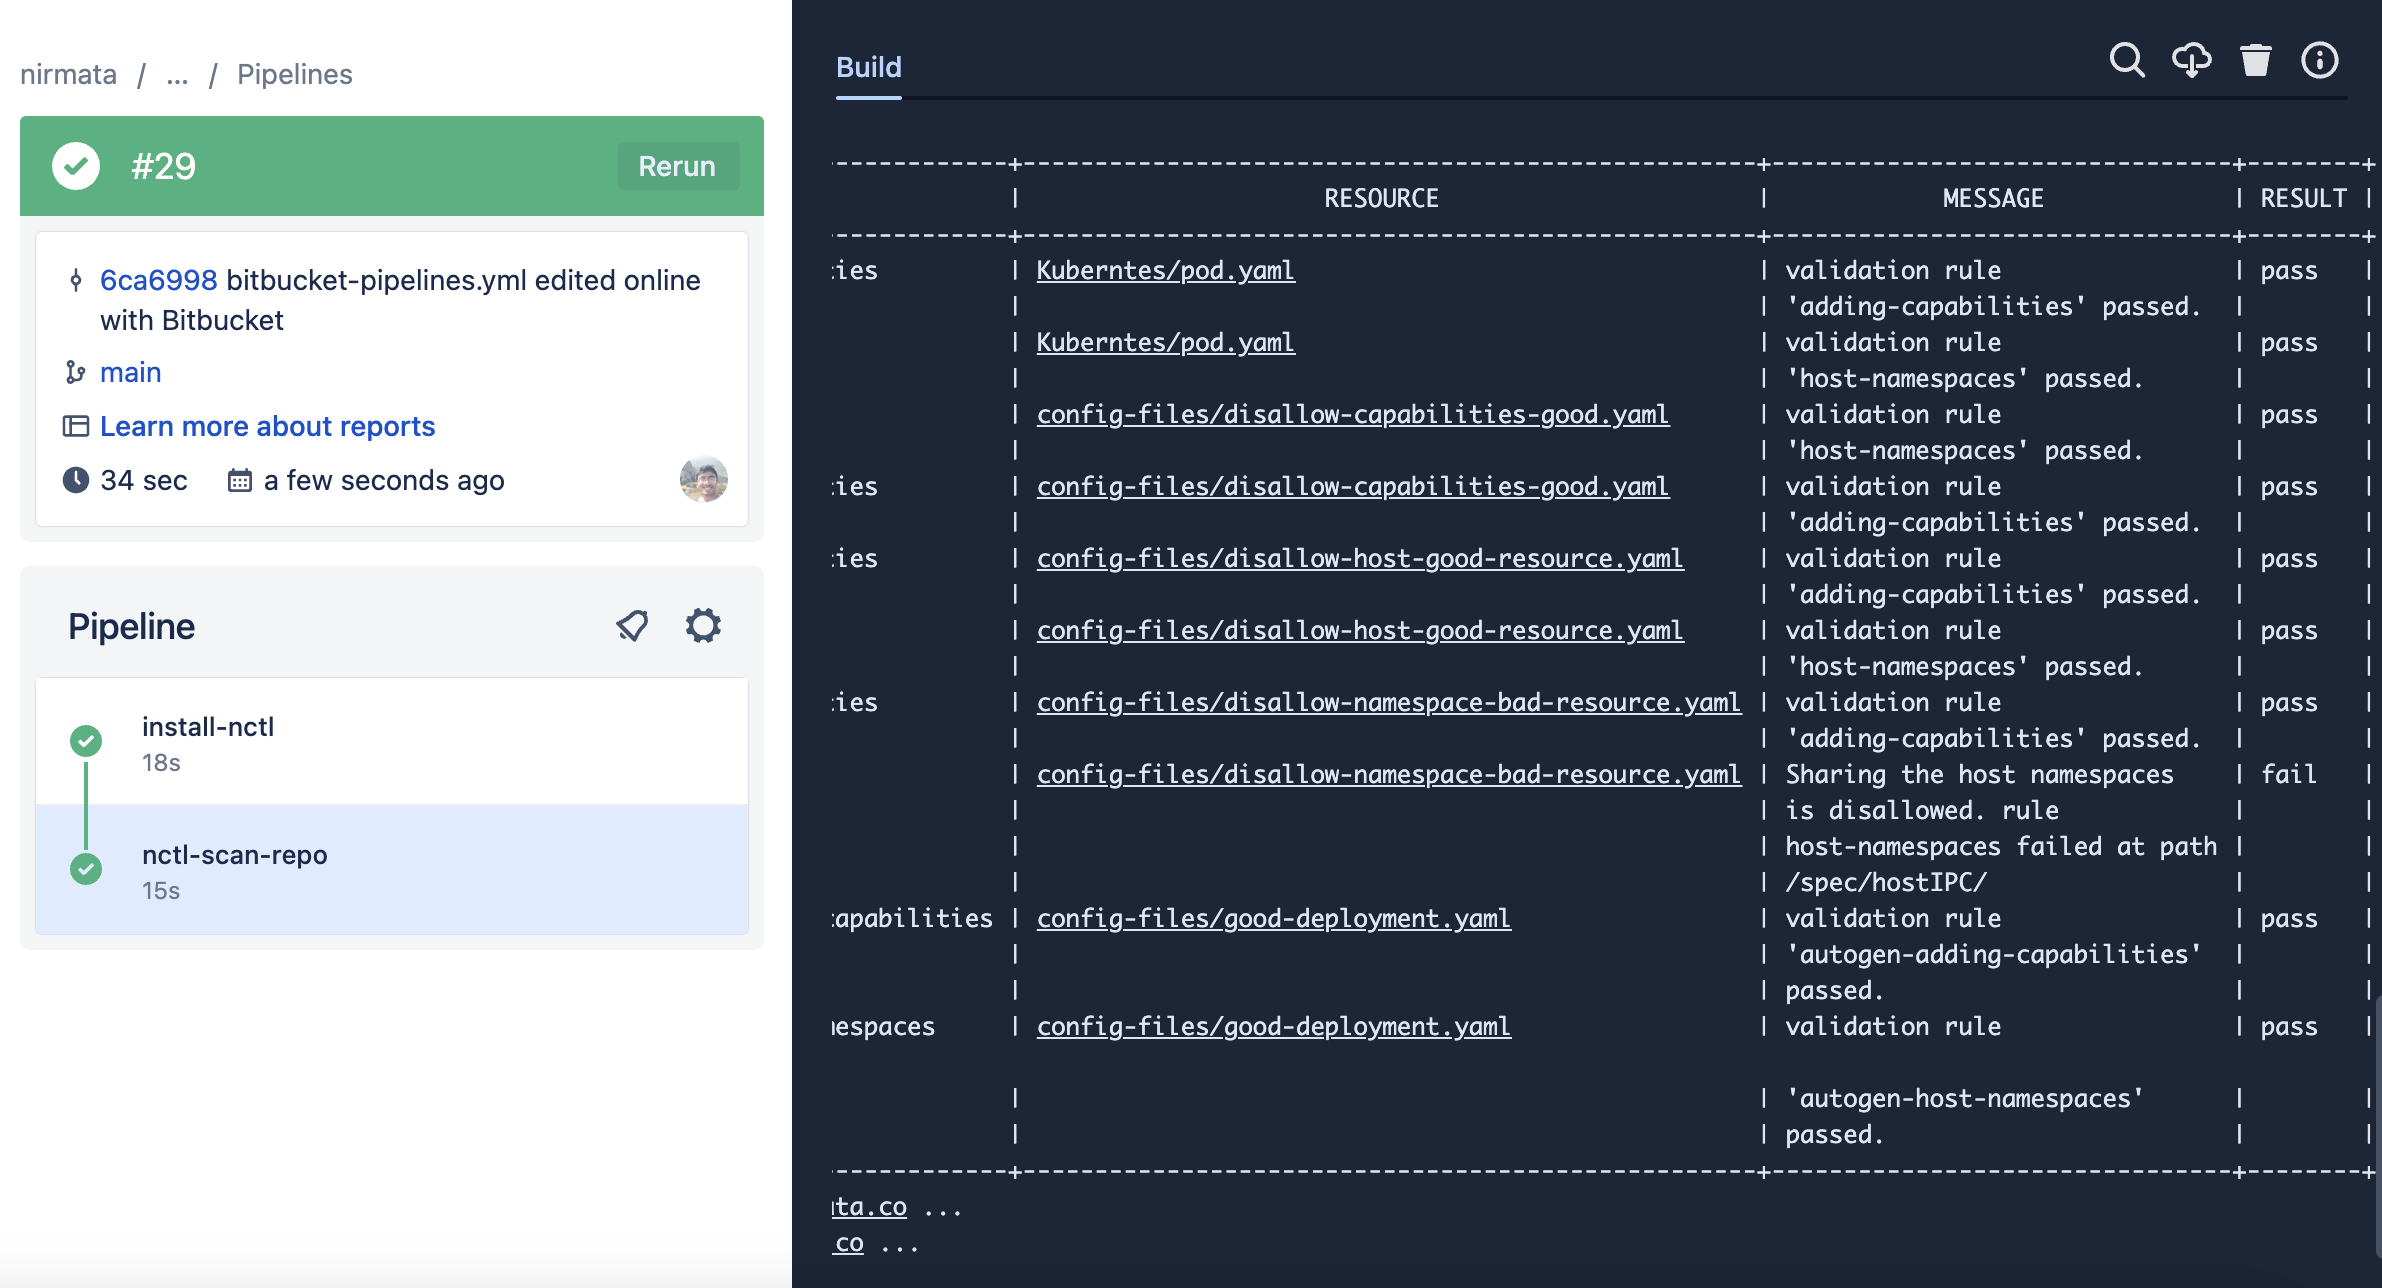Click the RESULT column header
This screenshot has width=2382, height=1288.
[2303, 198]
